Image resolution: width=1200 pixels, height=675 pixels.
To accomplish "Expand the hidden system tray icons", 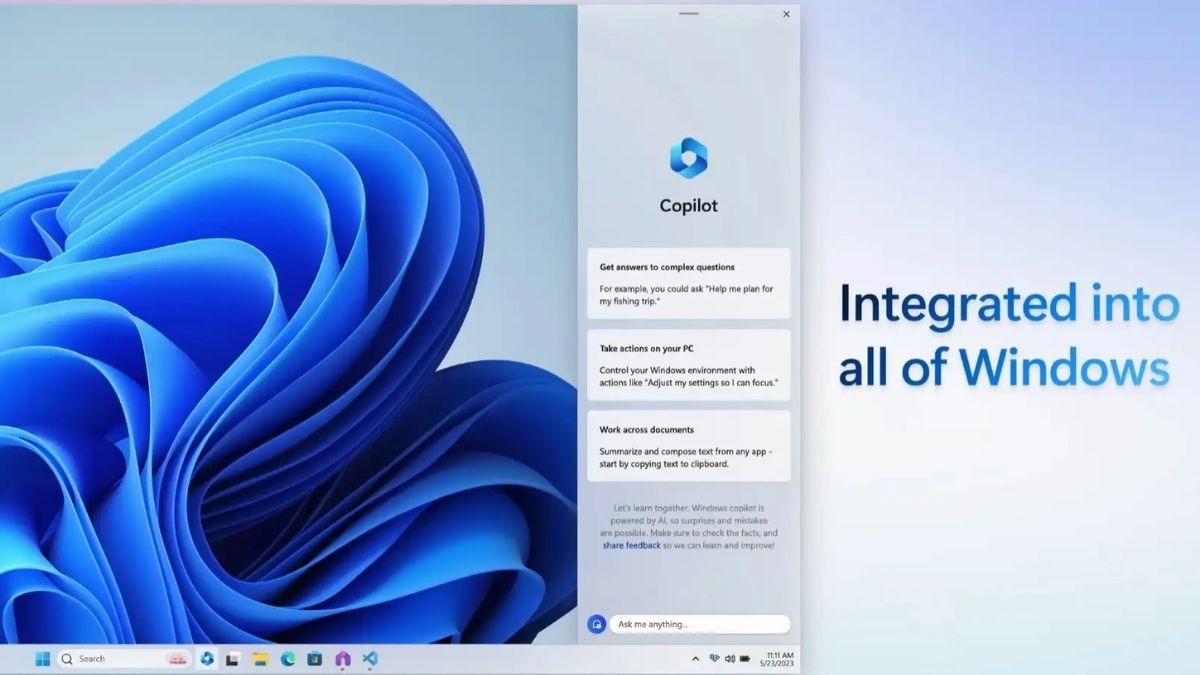I will click(x=696, y=659).
